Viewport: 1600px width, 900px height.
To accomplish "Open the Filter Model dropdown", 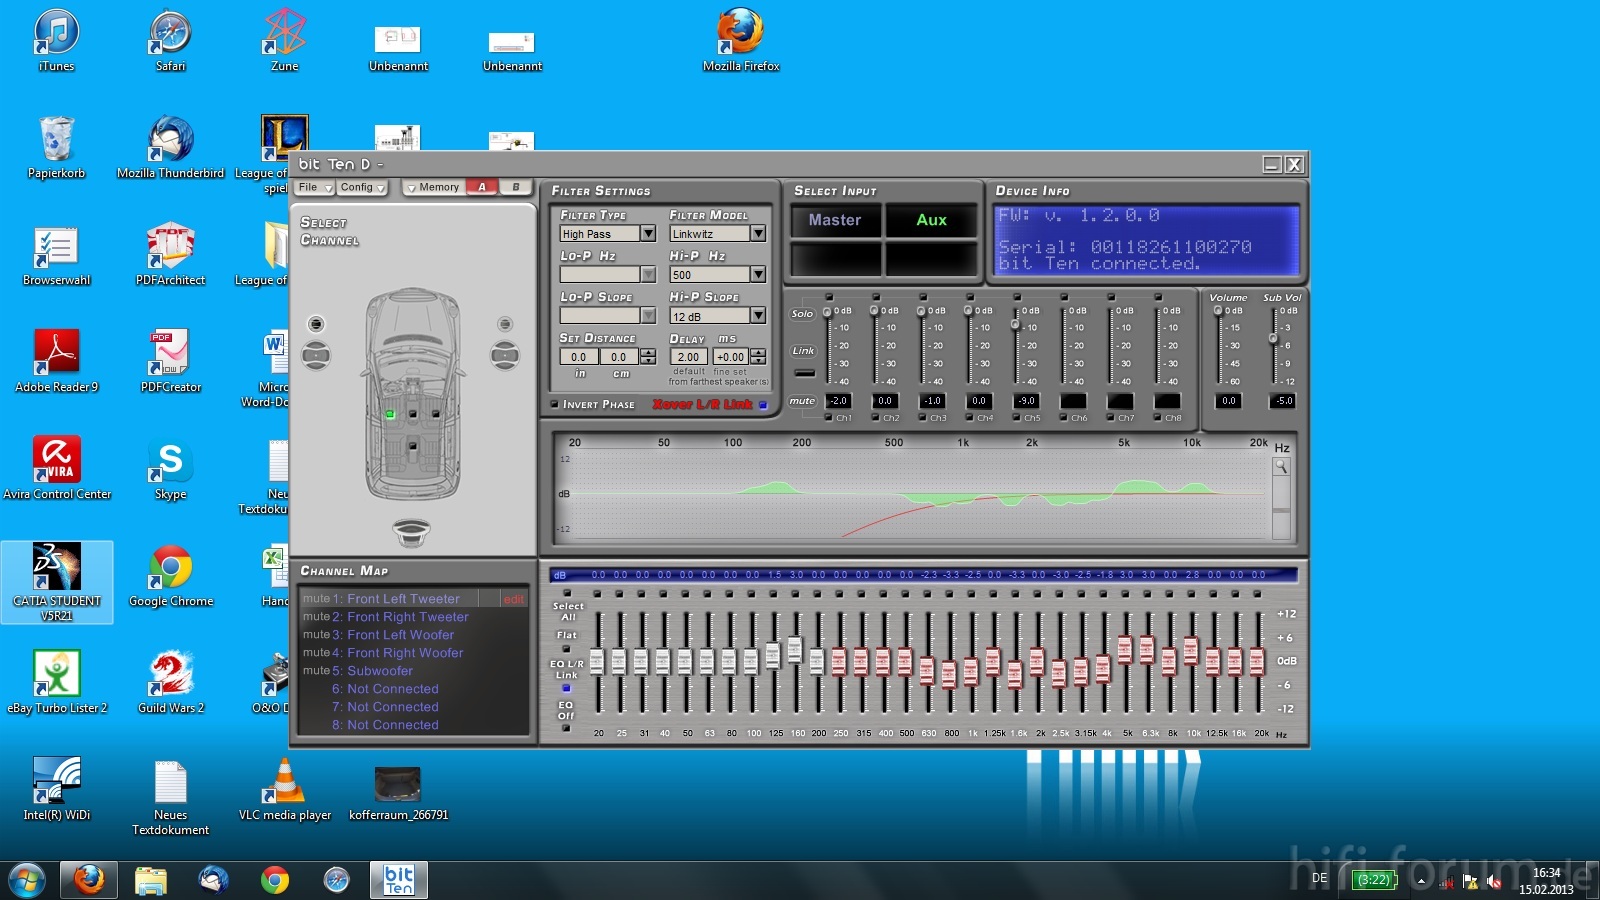I will (758, 234).
